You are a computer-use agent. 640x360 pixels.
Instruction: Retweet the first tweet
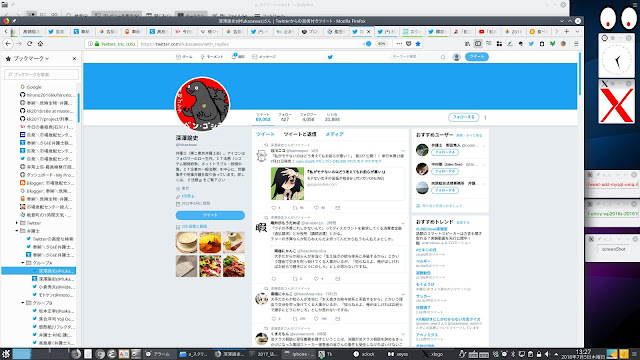295,208
